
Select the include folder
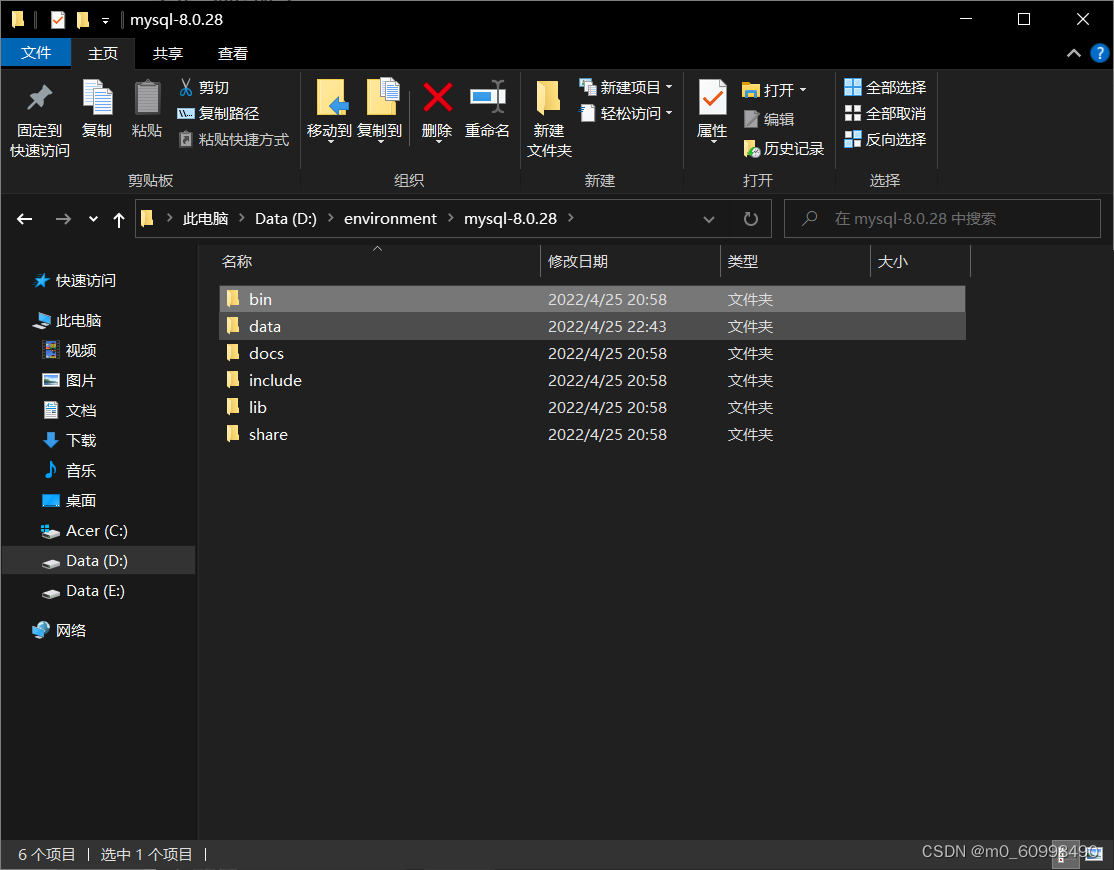tap(593, 380)
